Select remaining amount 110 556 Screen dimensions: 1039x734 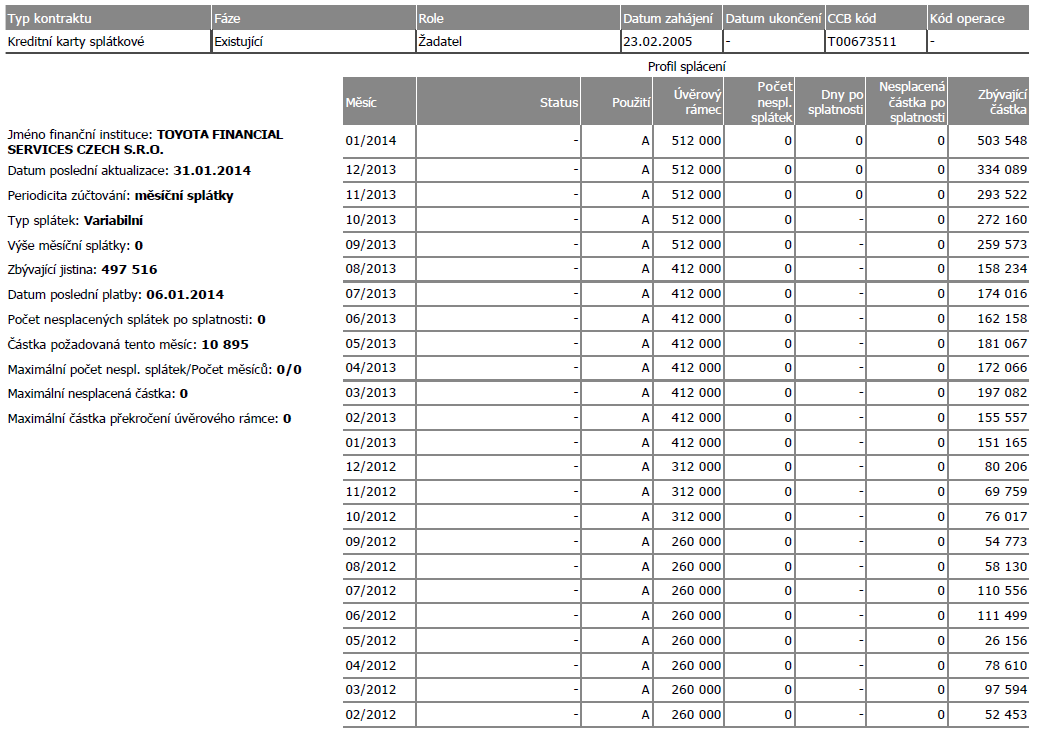(989, 590)
